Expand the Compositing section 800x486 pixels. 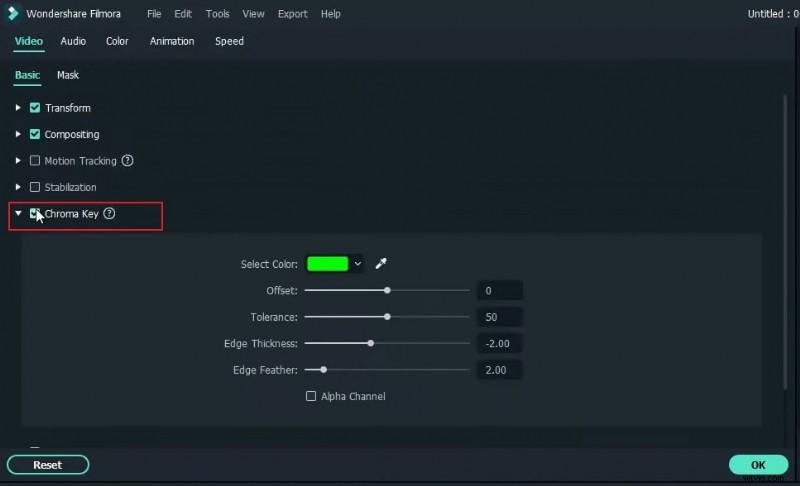(18, 134)
